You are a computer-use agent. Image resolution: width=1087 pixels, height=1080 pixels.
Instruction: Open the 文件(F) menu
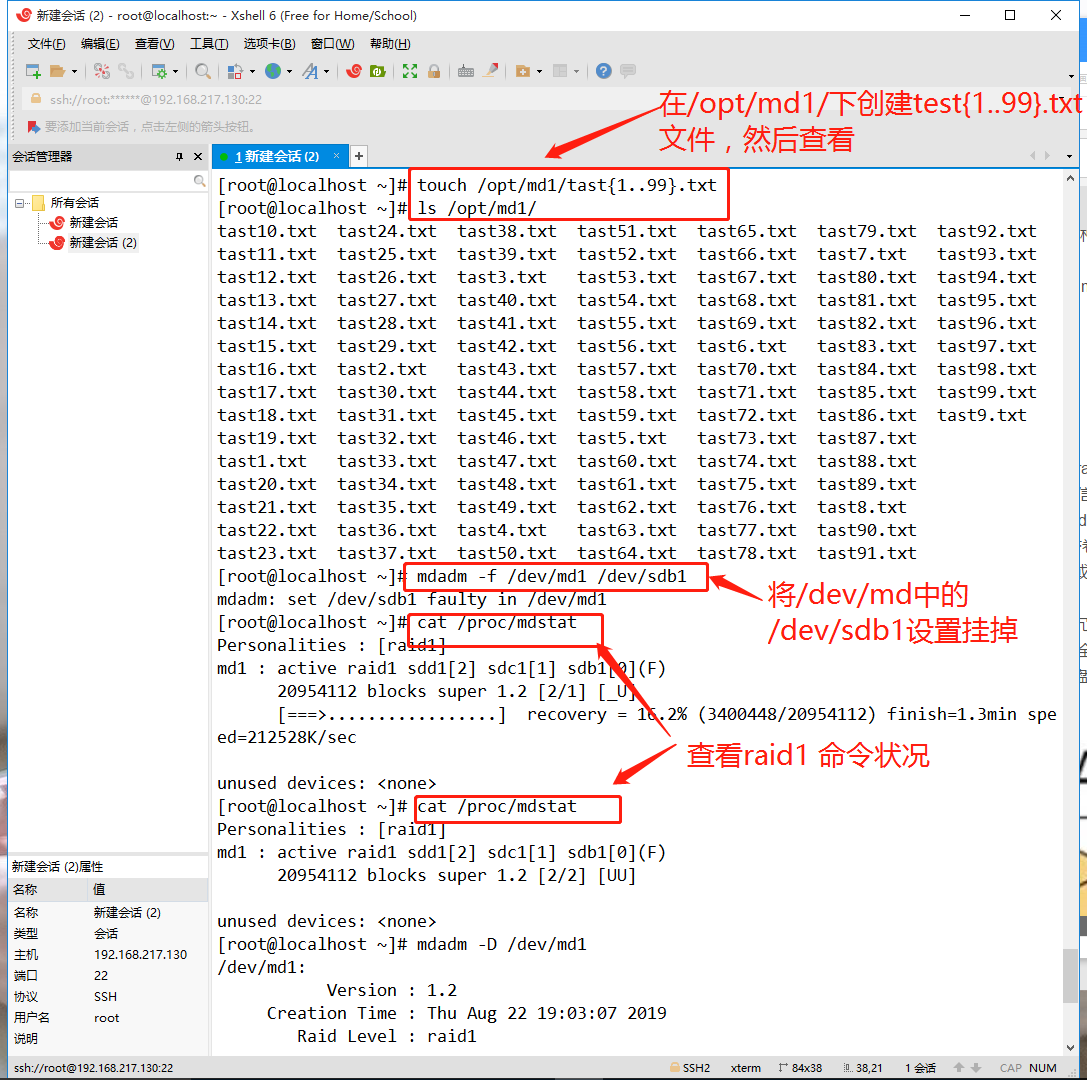point(46,44)
